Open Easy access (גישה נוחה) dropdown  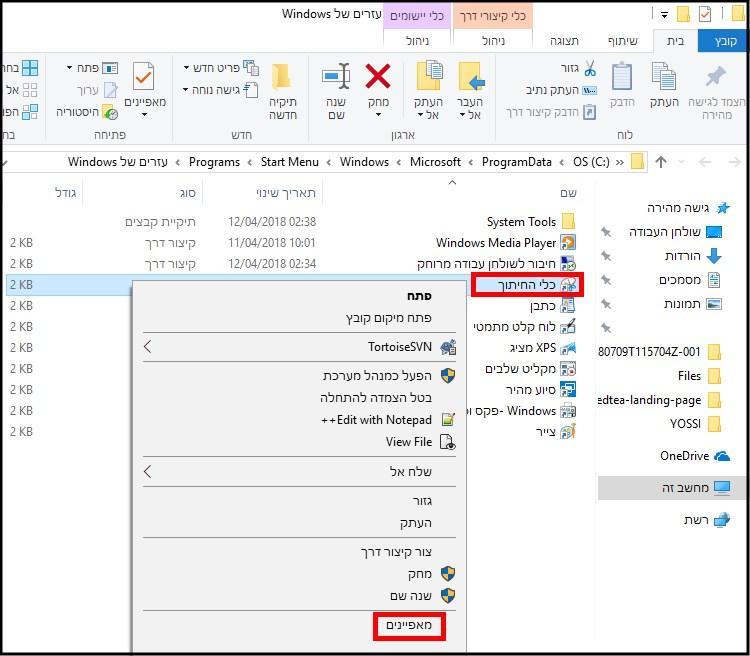point(186,90)
